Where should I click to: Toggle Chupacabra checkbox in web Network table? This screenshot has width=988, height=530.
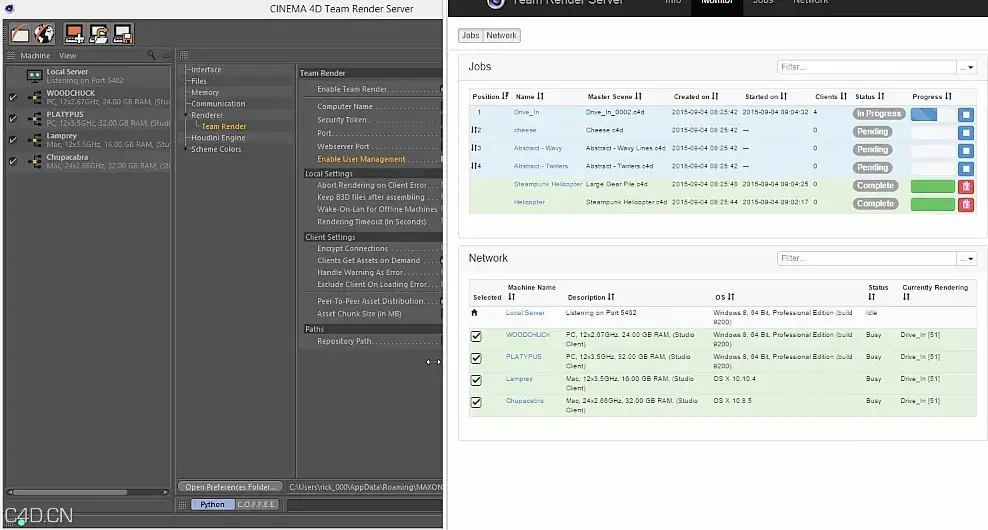[x=476, y=402]
